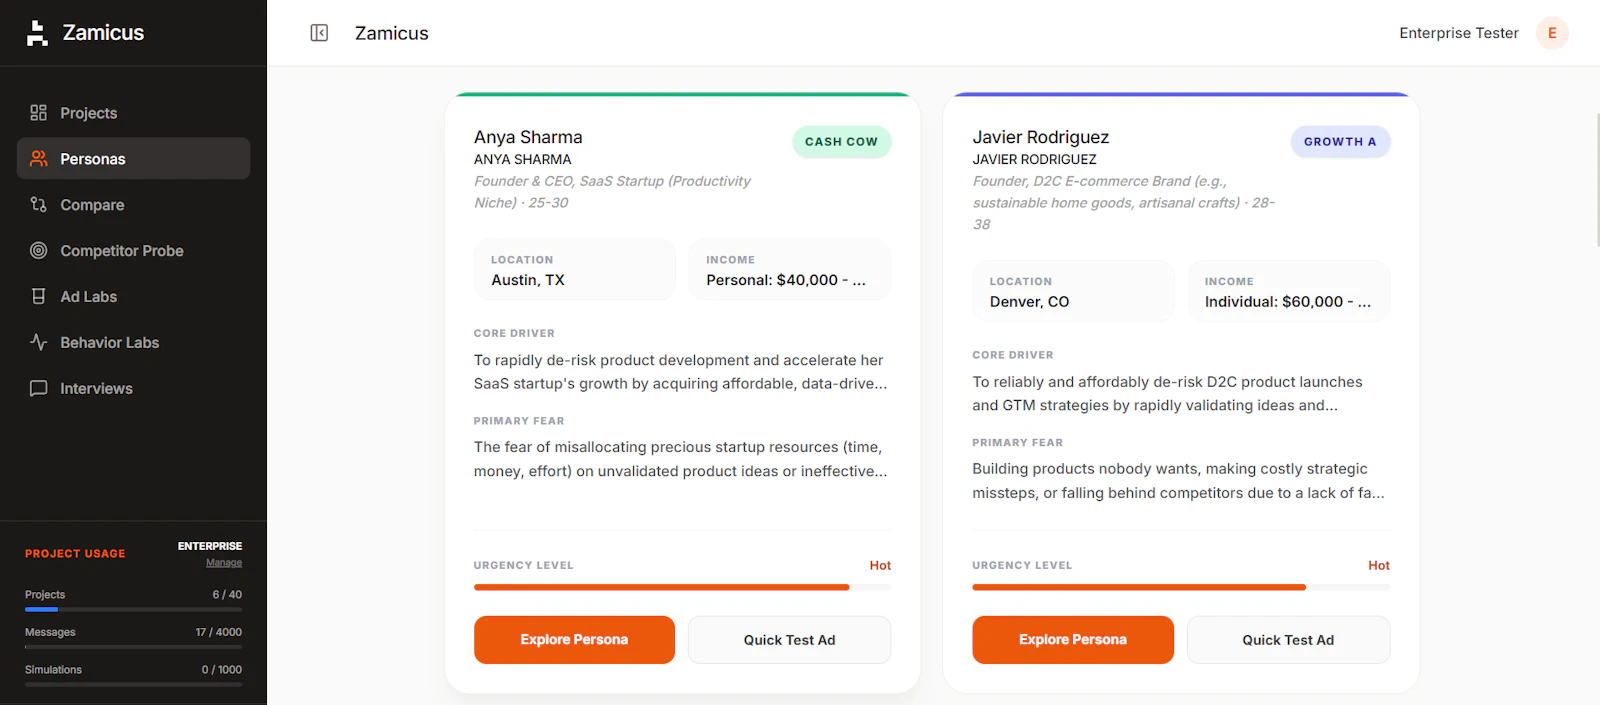Collapse the sidebar with panel toggle icon
Image resolution: width=1600 pixels, height=705 pixels.
319,33
